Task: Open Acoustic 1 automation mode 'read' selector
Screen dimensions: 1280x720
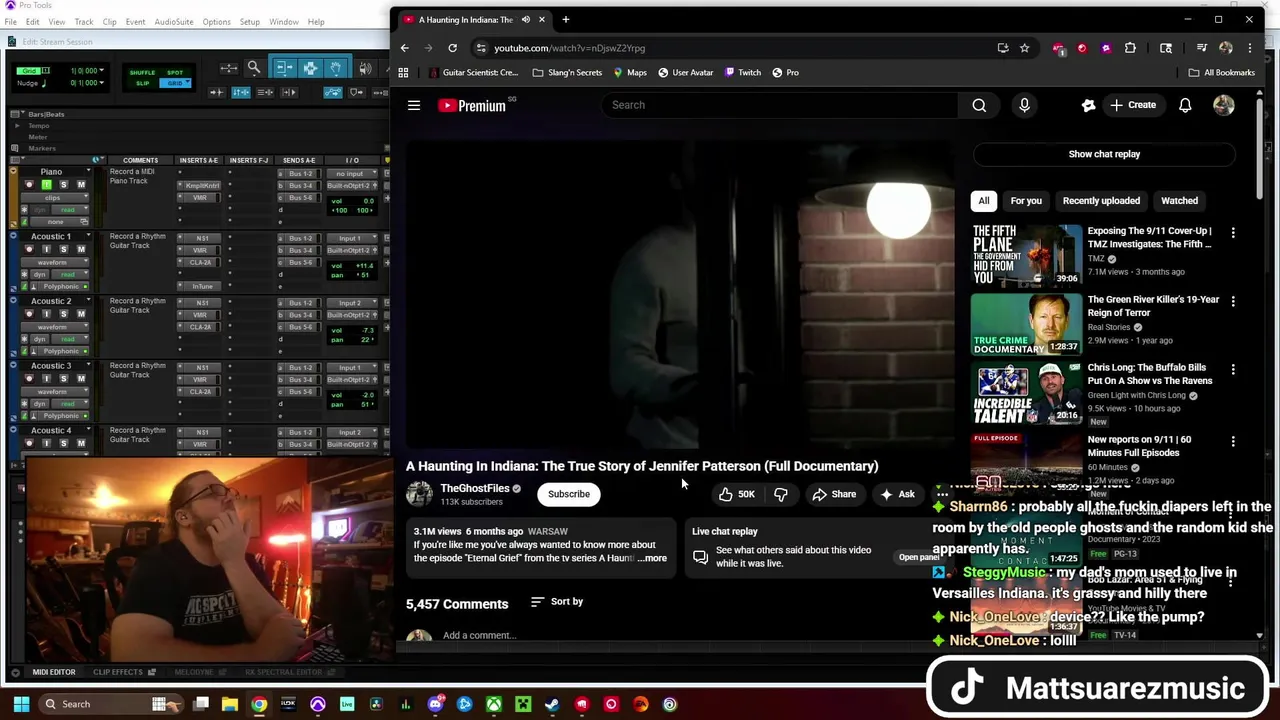Action: tap(69, 274)
